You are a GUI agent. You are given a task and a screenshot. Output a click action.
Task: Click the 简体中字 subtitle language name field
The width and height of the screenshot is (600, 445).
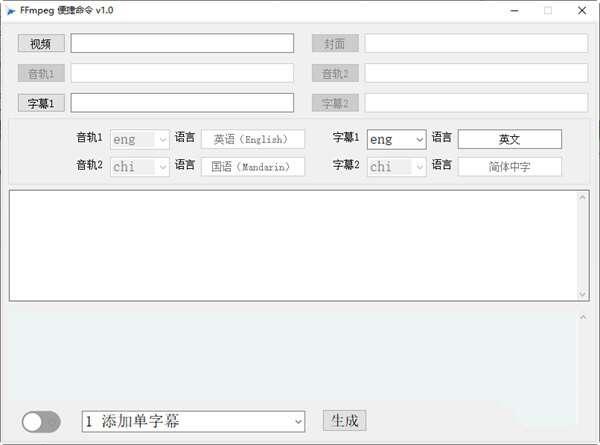pos(510,167)
